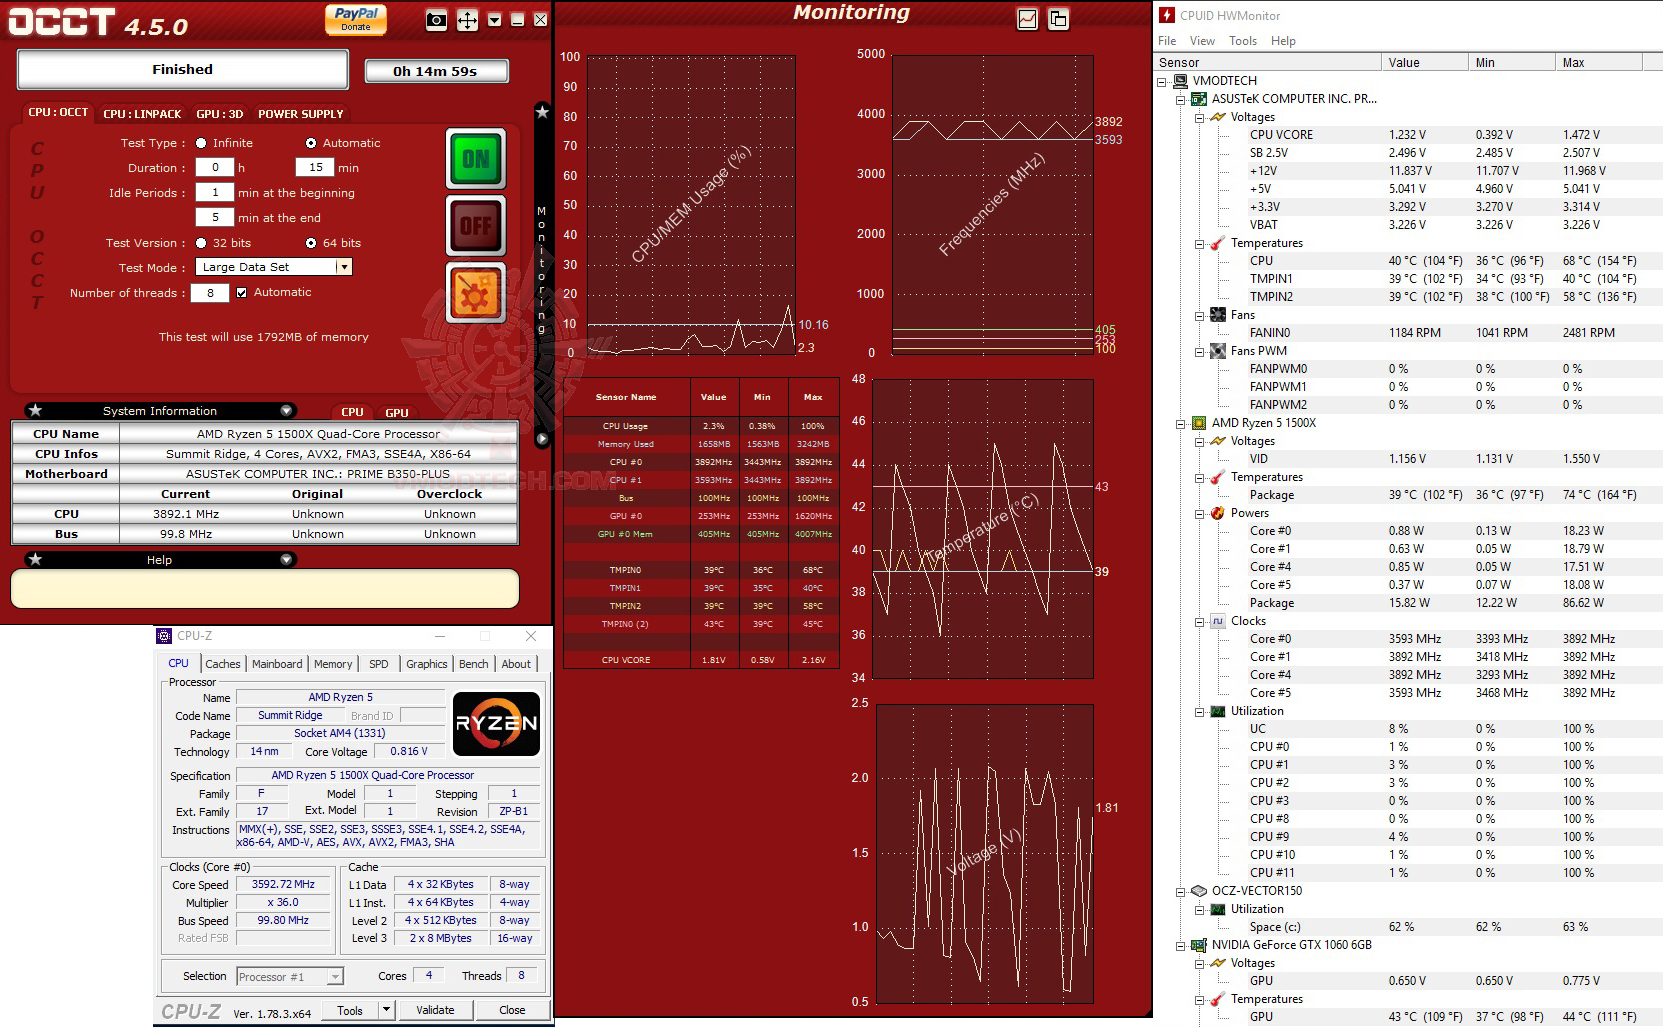The width and height of the screenshot is (1663, 1027).
Task: Collapse the Help panel arrow
Action: (287, 559)
